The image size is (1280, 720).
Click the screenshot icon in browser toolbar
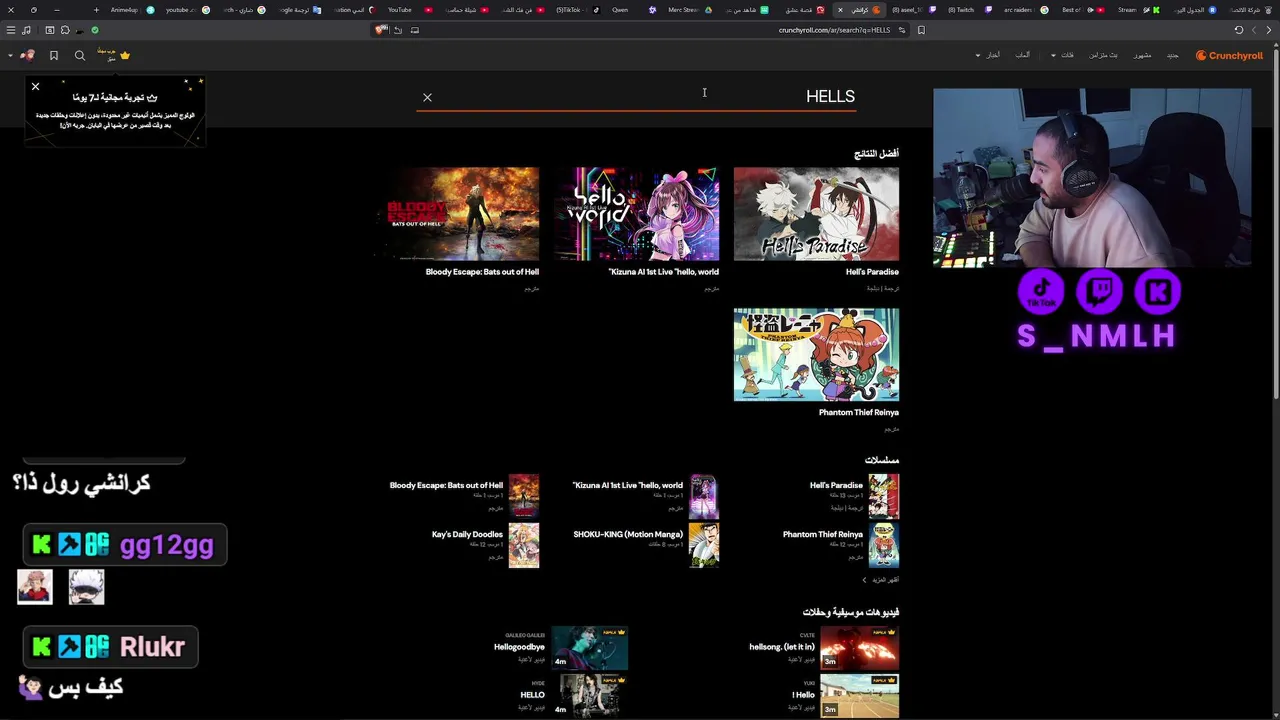49,30
